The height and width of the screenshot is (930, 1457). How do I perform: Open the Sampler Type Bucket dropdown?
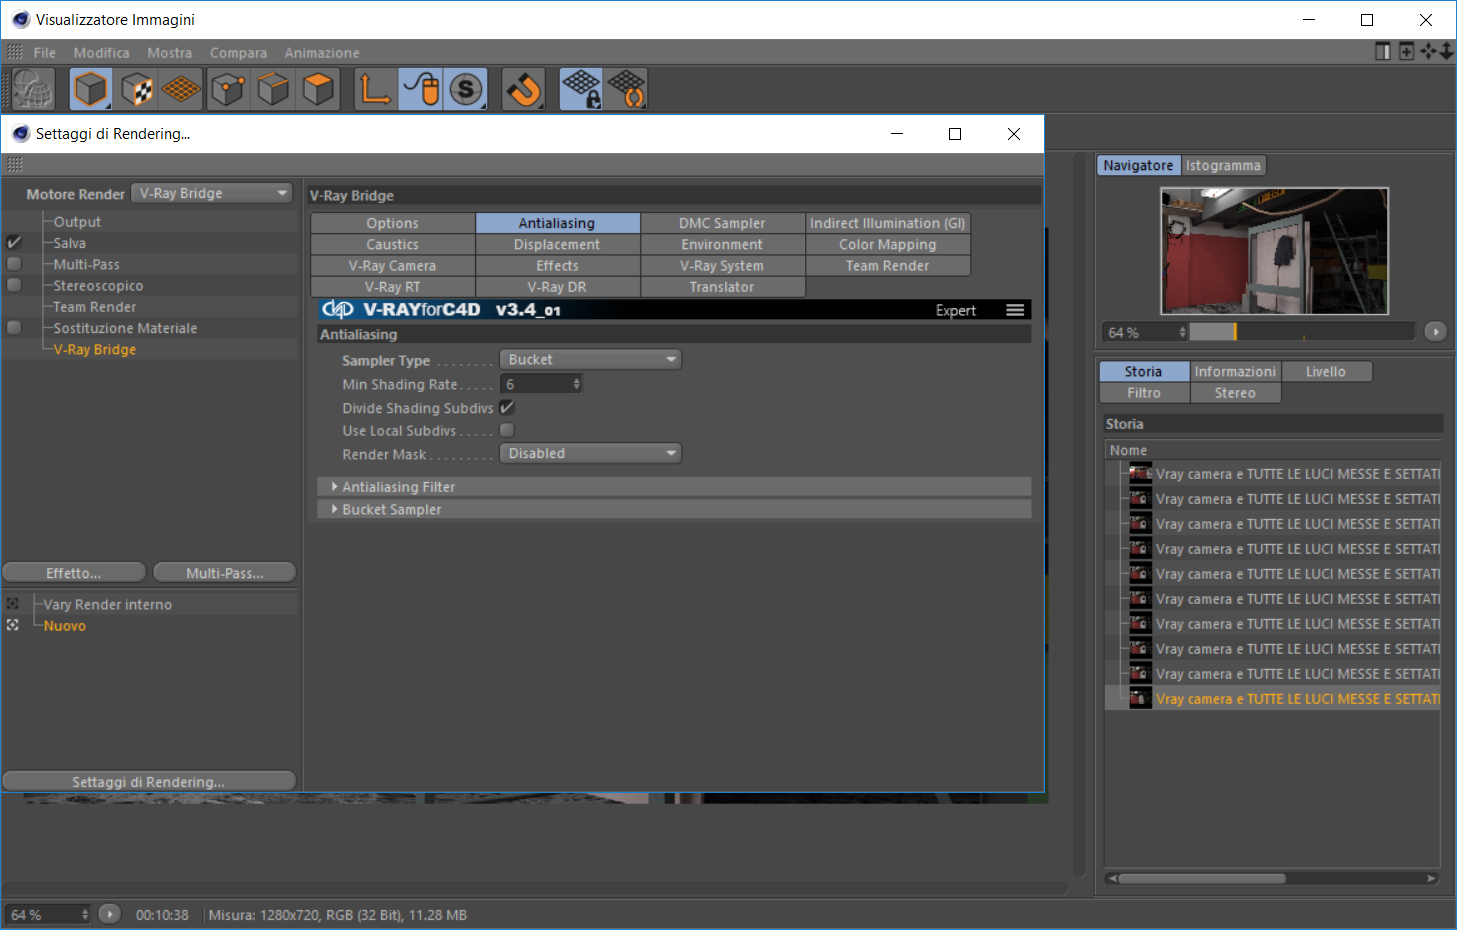point(590,359)
